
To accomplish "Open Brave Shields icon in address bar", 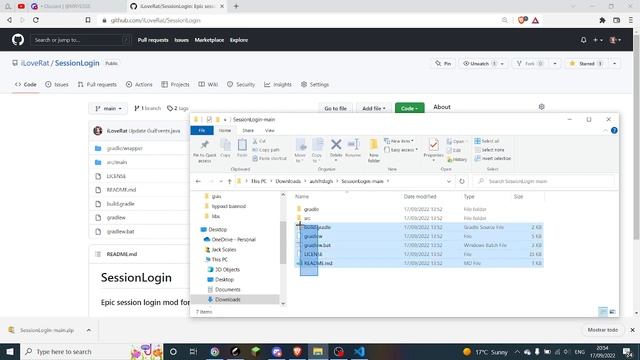I will tap(522, 20).
